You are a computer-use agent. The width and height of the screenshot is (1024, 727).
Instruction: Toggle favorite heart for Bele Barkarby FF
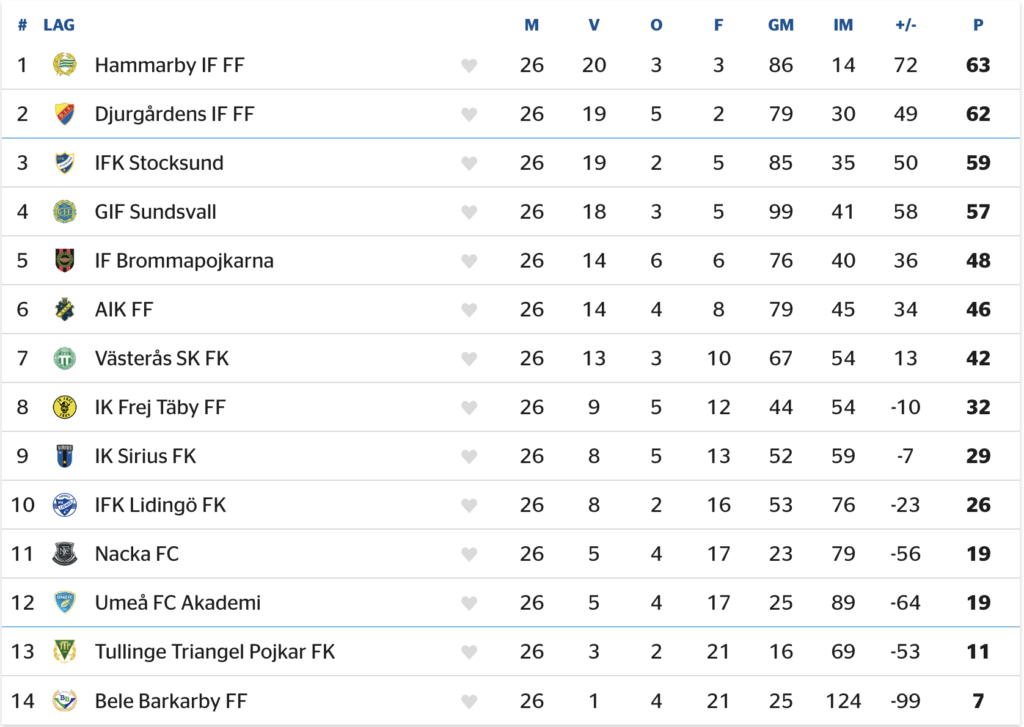(x=469, y=701)
